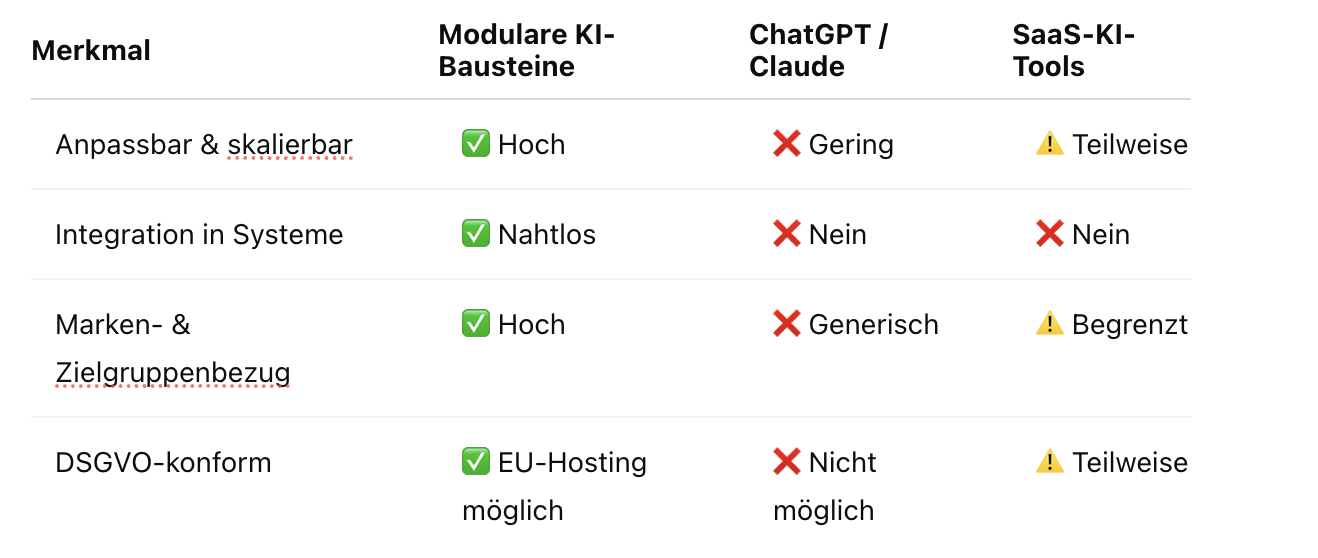Click the red cross next to Gering
Viewport: 1318px width, 558px height.
click(x=787, y=144)
